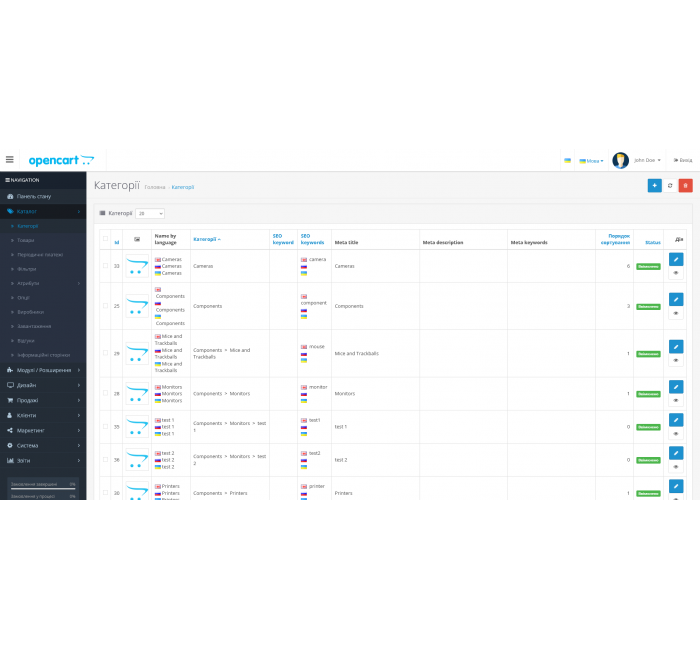Click the green status badge for Cameras

pos(648,267)
